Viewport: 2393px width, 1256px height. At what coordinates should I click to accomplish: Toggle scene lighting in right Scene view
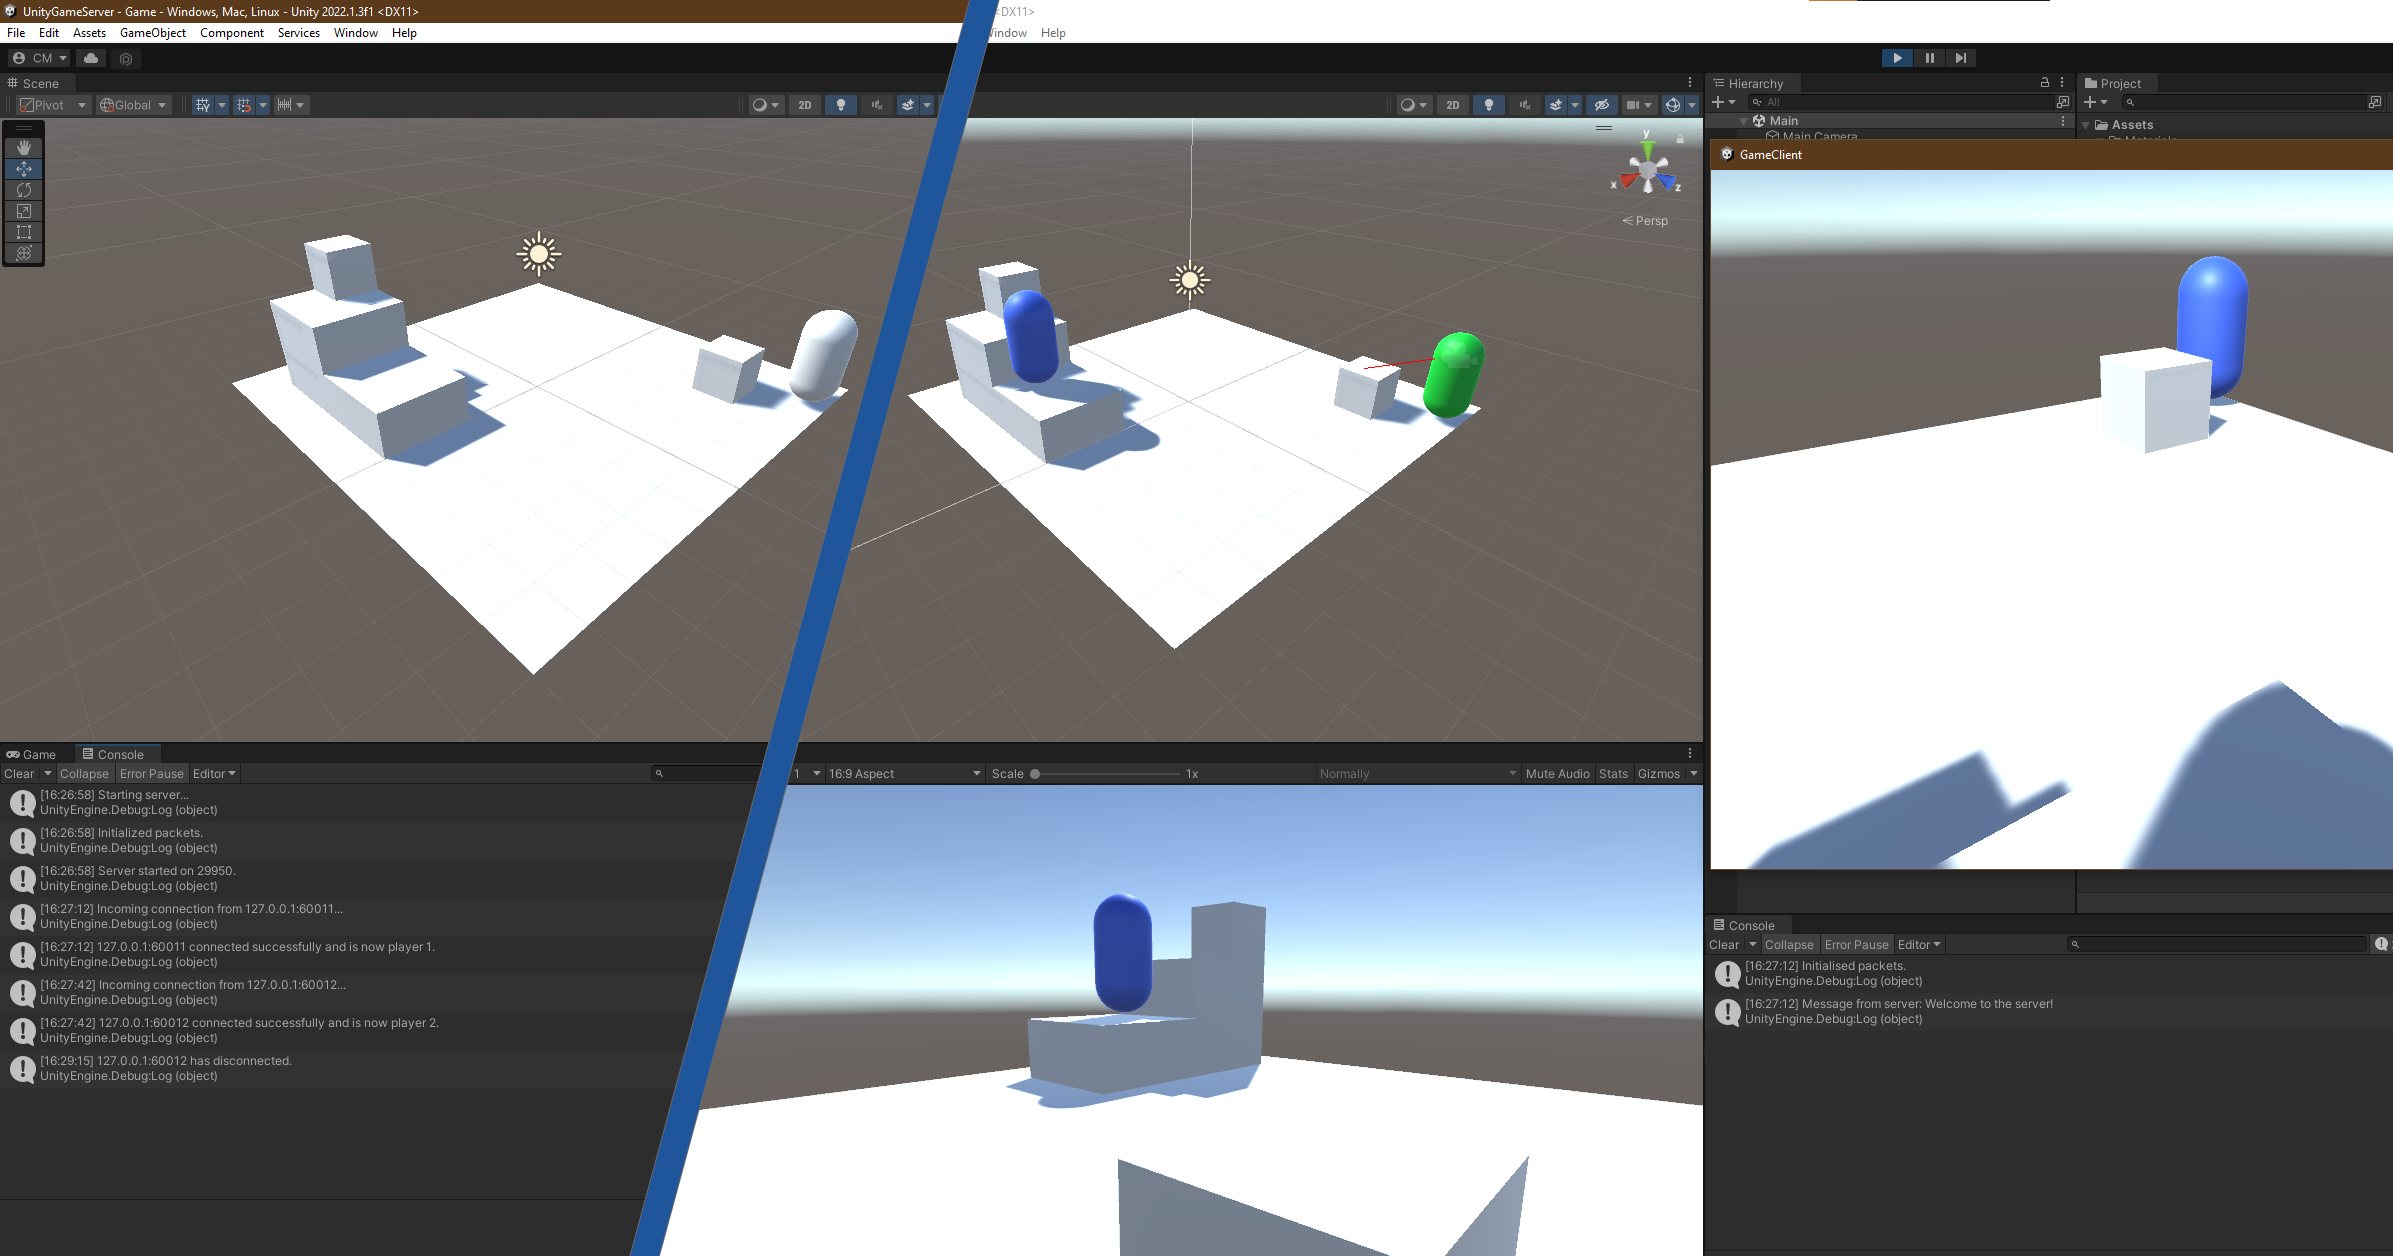tap(1489, 104)
